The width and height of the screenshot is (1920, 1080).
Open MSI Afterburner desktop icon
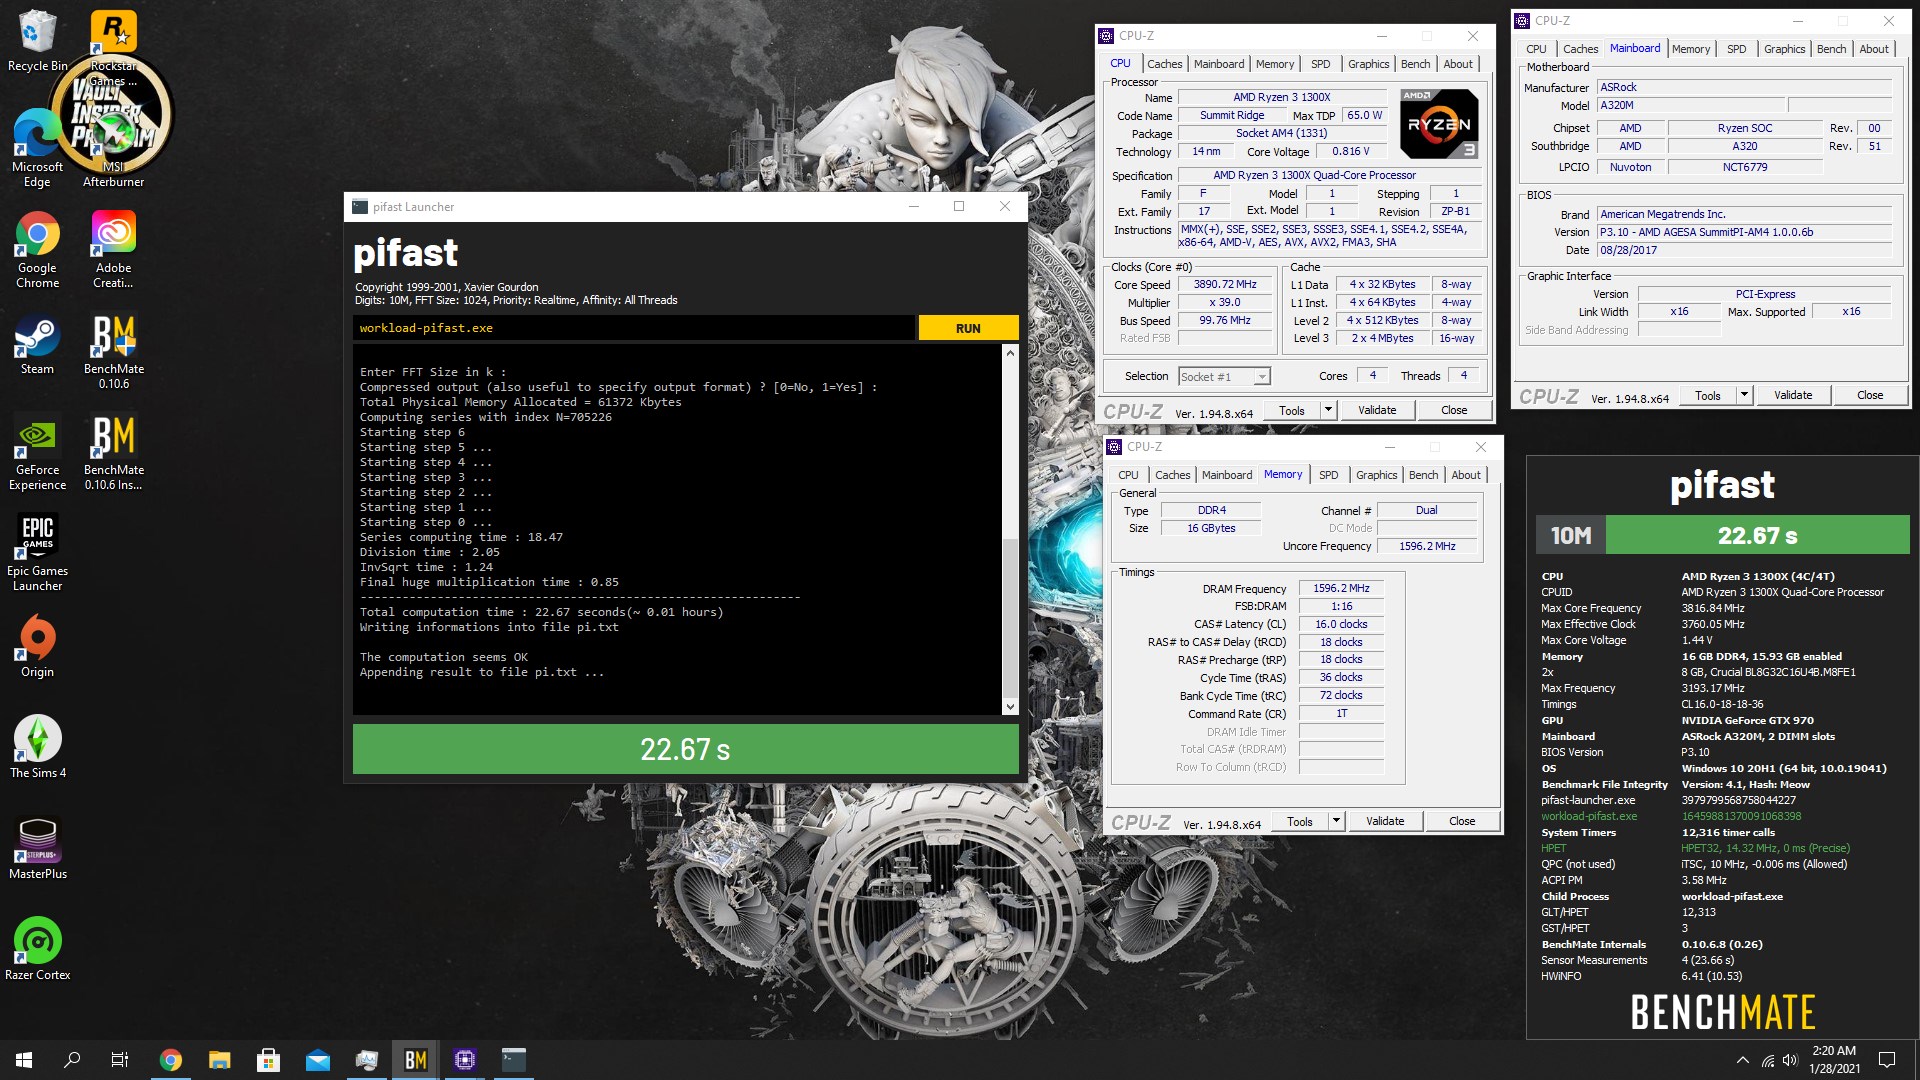[x=114, y=147]
